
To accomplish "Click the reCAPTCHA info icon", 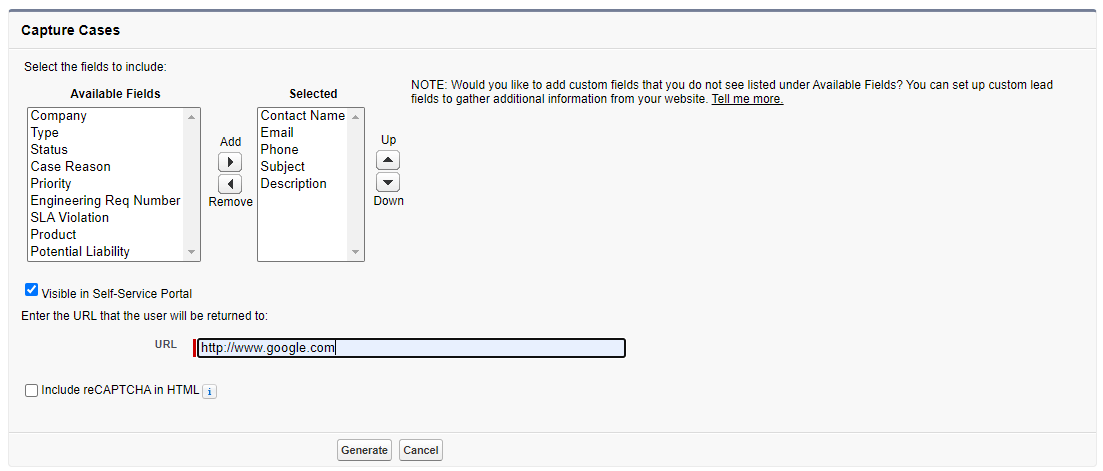I will tap(209, 391).
